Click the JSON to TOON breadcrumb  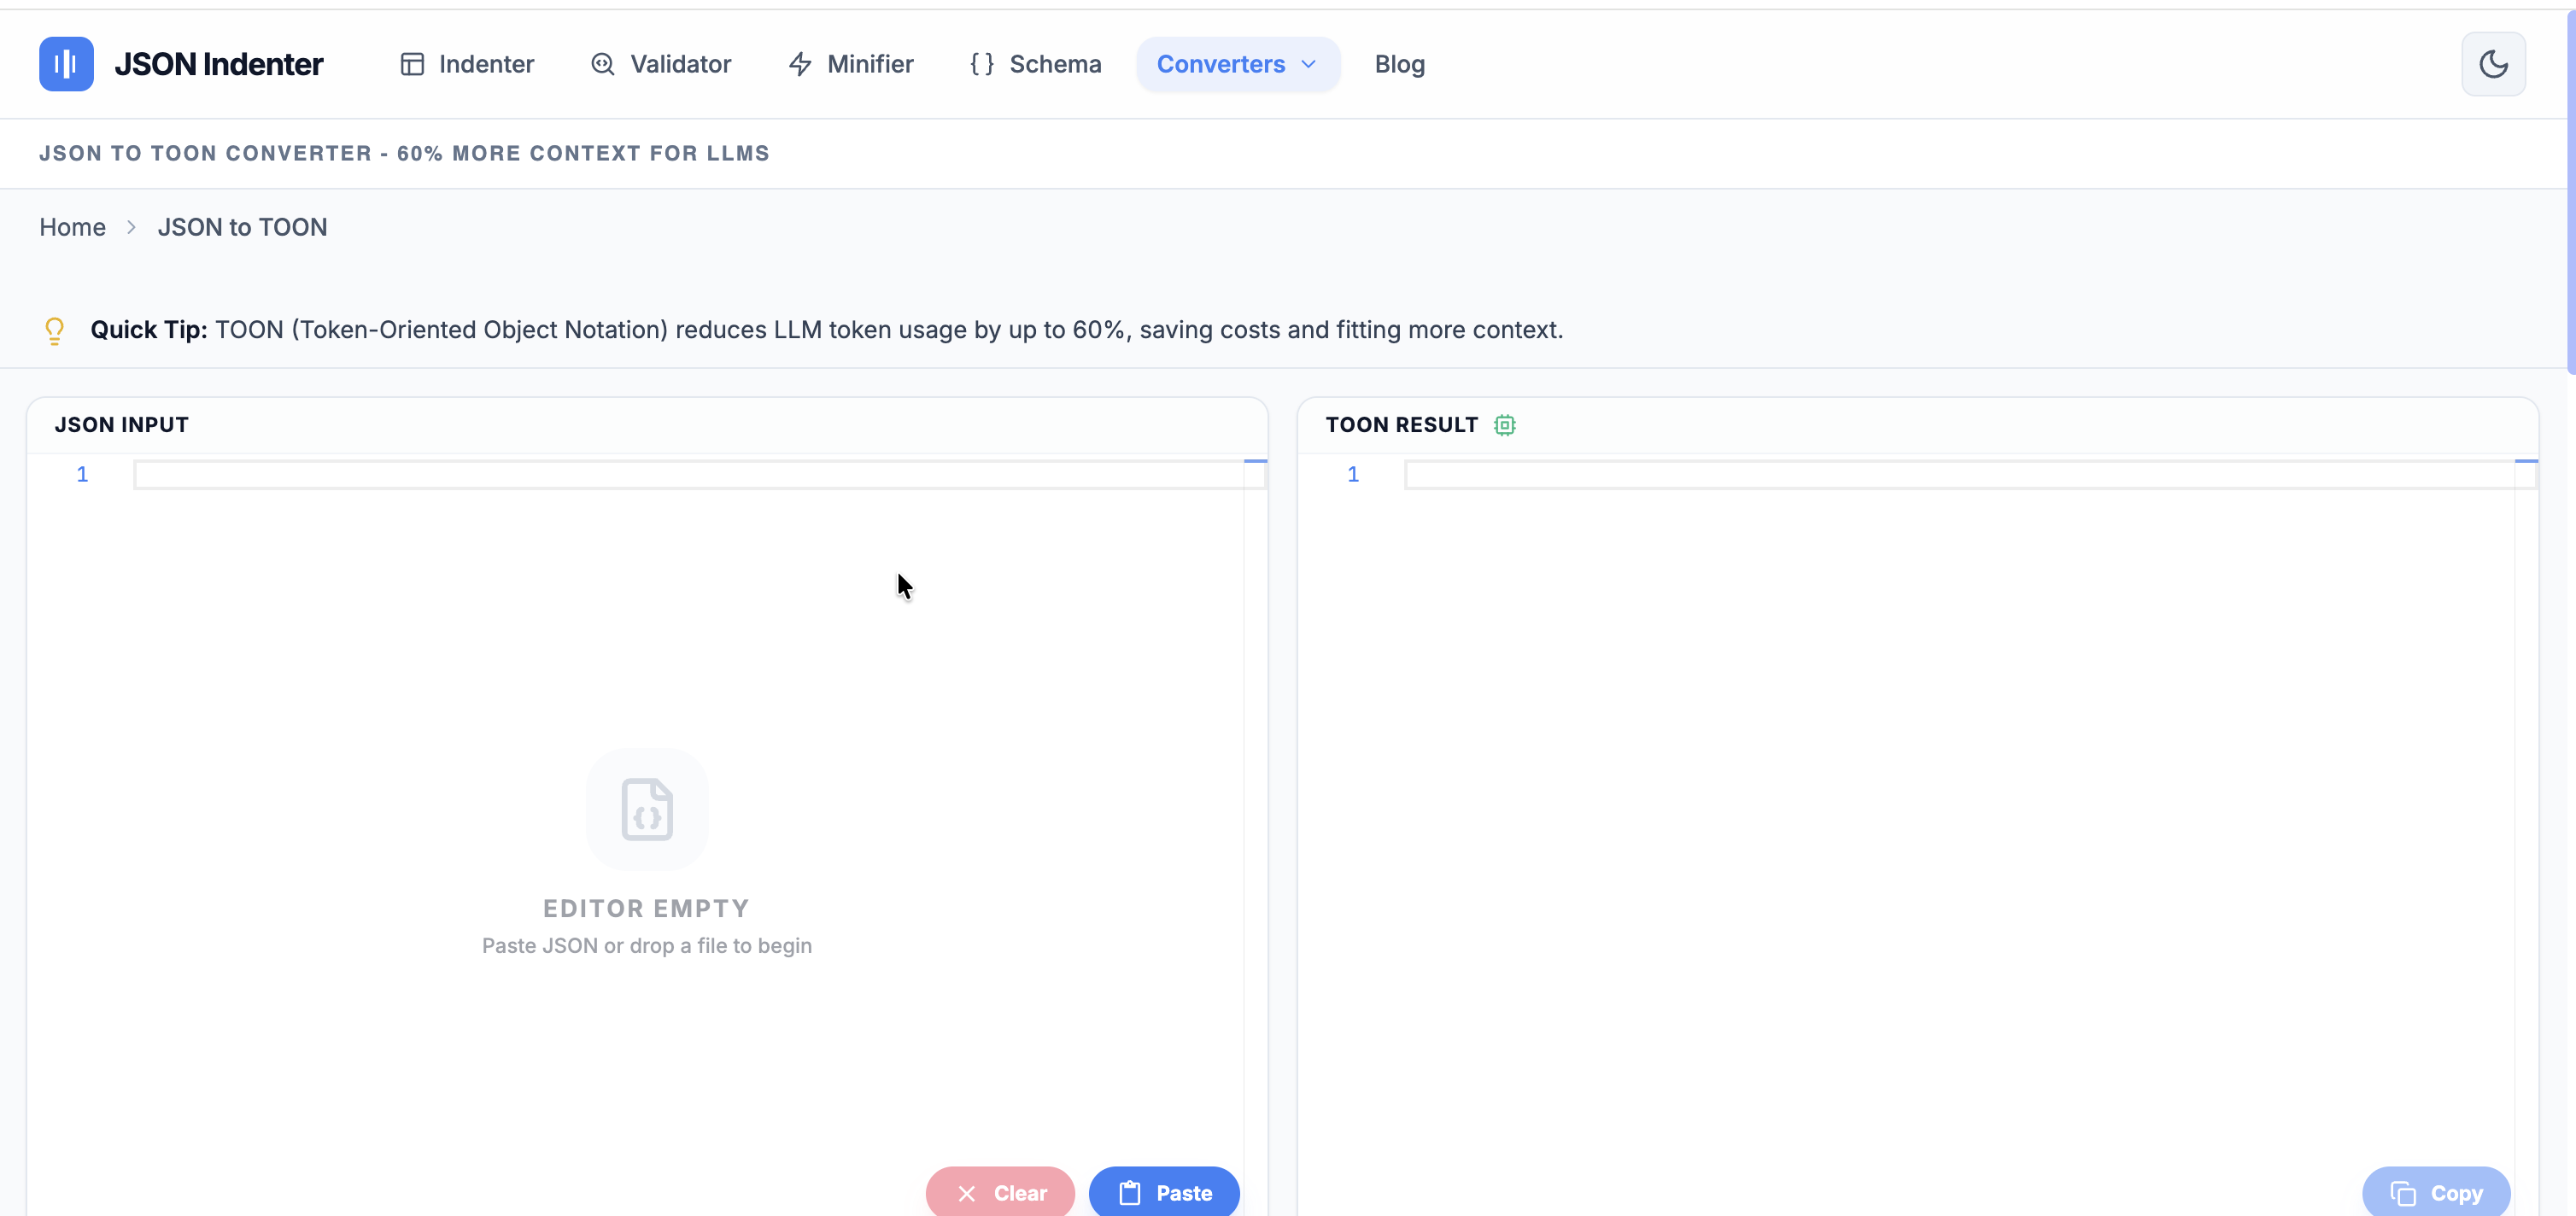click(x=243, y=227)
